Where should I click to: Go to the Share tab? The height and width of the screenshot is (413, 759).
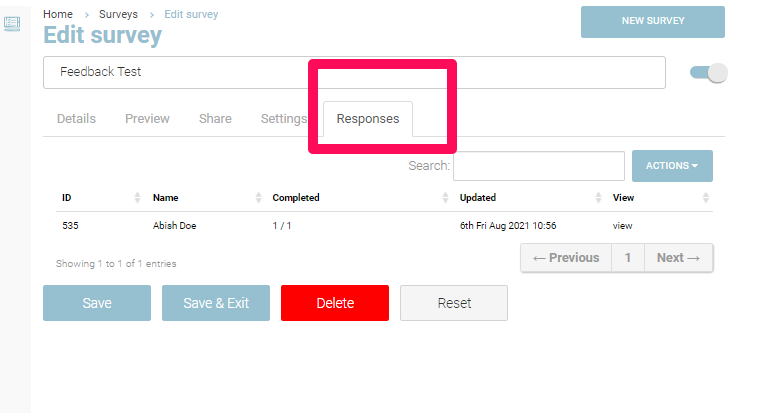(x=215, y=119)
